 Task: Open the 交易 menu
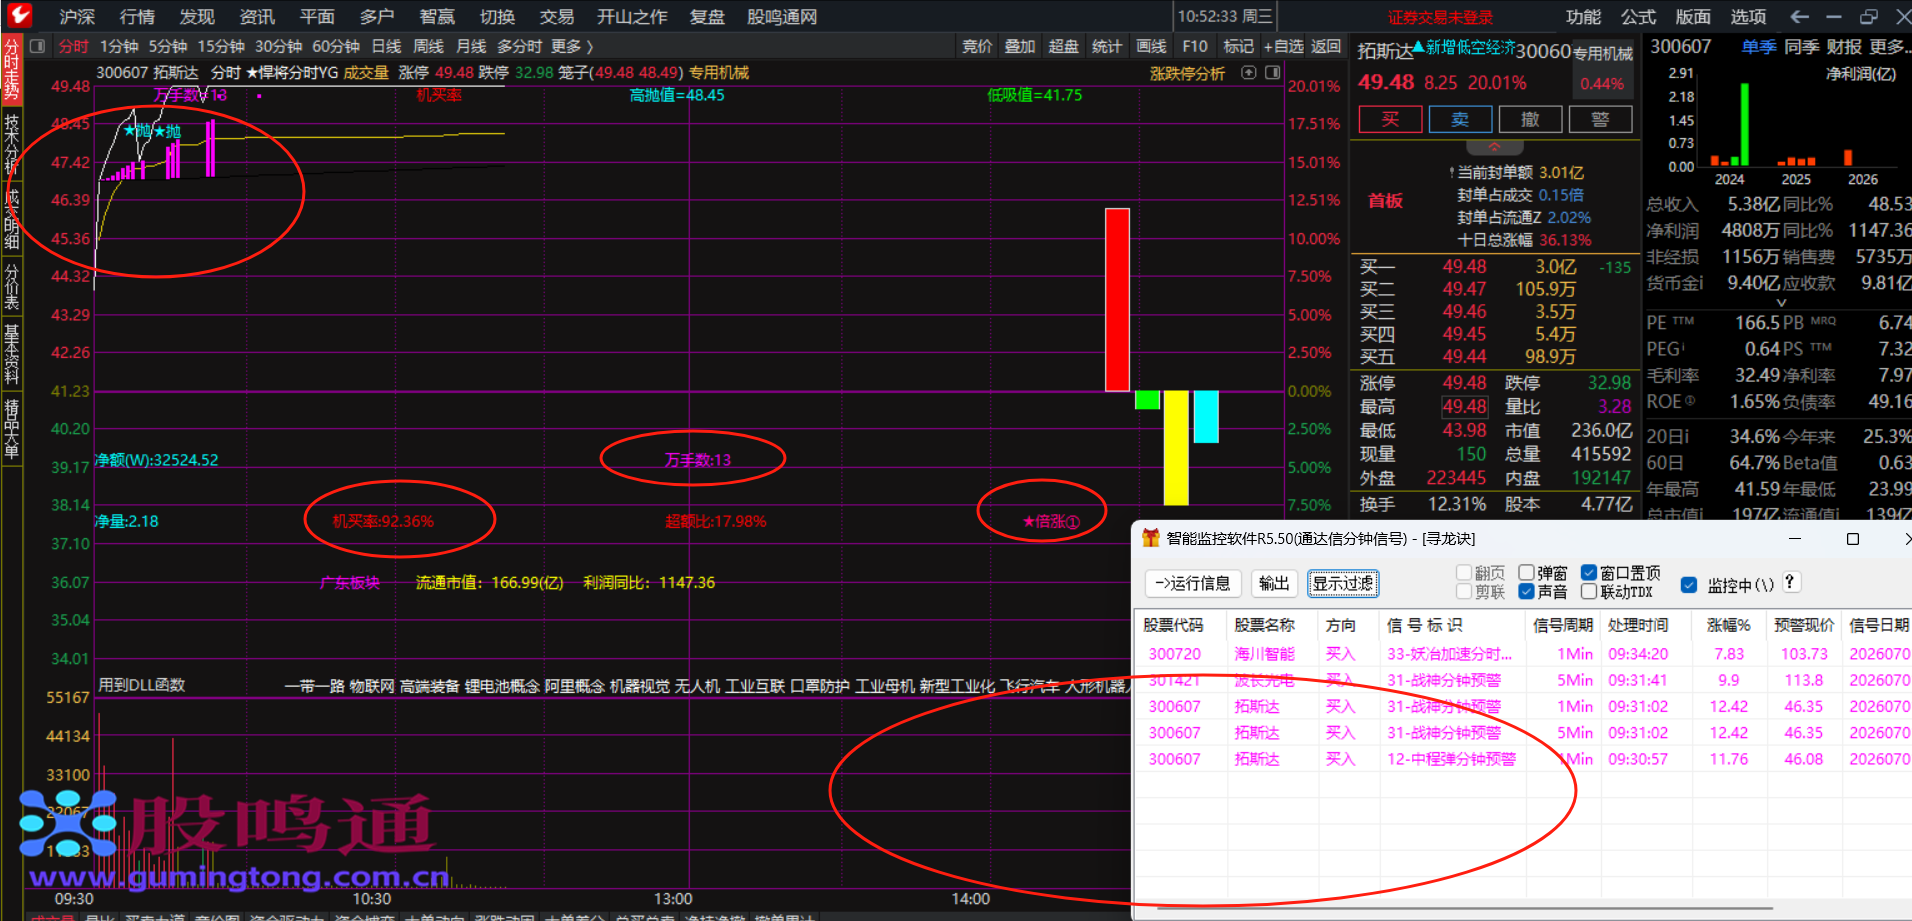(x=557, y=17)
